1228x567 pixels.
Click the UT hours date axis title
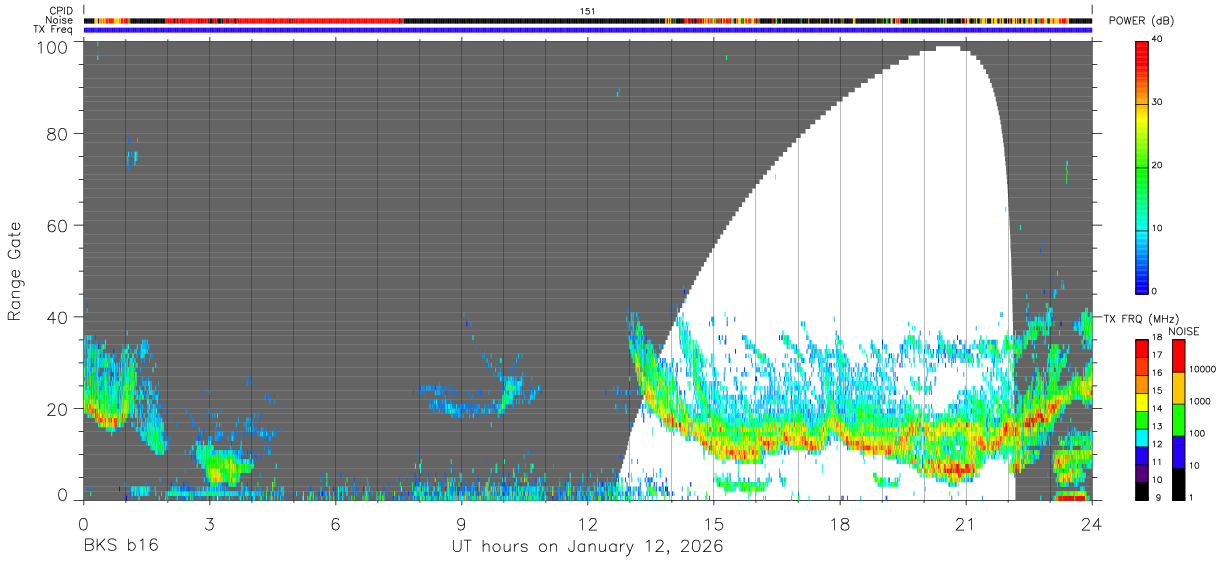[x=588, y=547]
